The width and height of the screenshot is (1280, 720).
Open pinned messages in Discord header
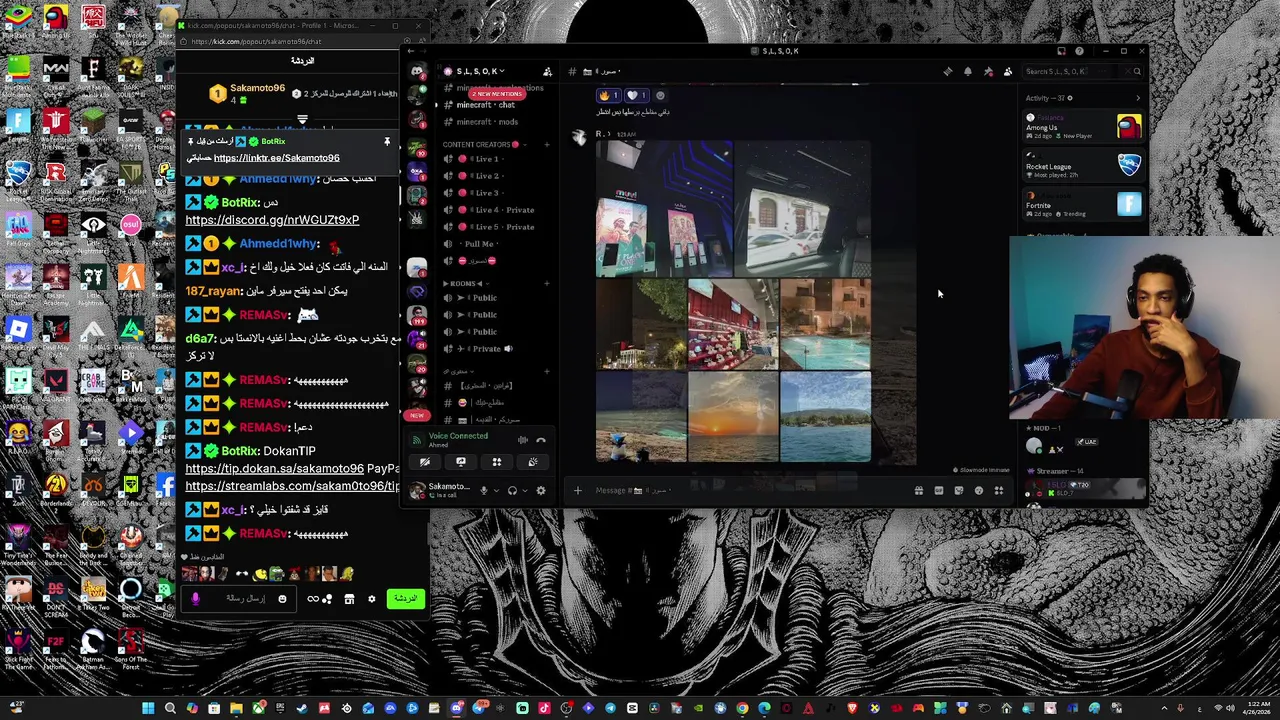988,71
